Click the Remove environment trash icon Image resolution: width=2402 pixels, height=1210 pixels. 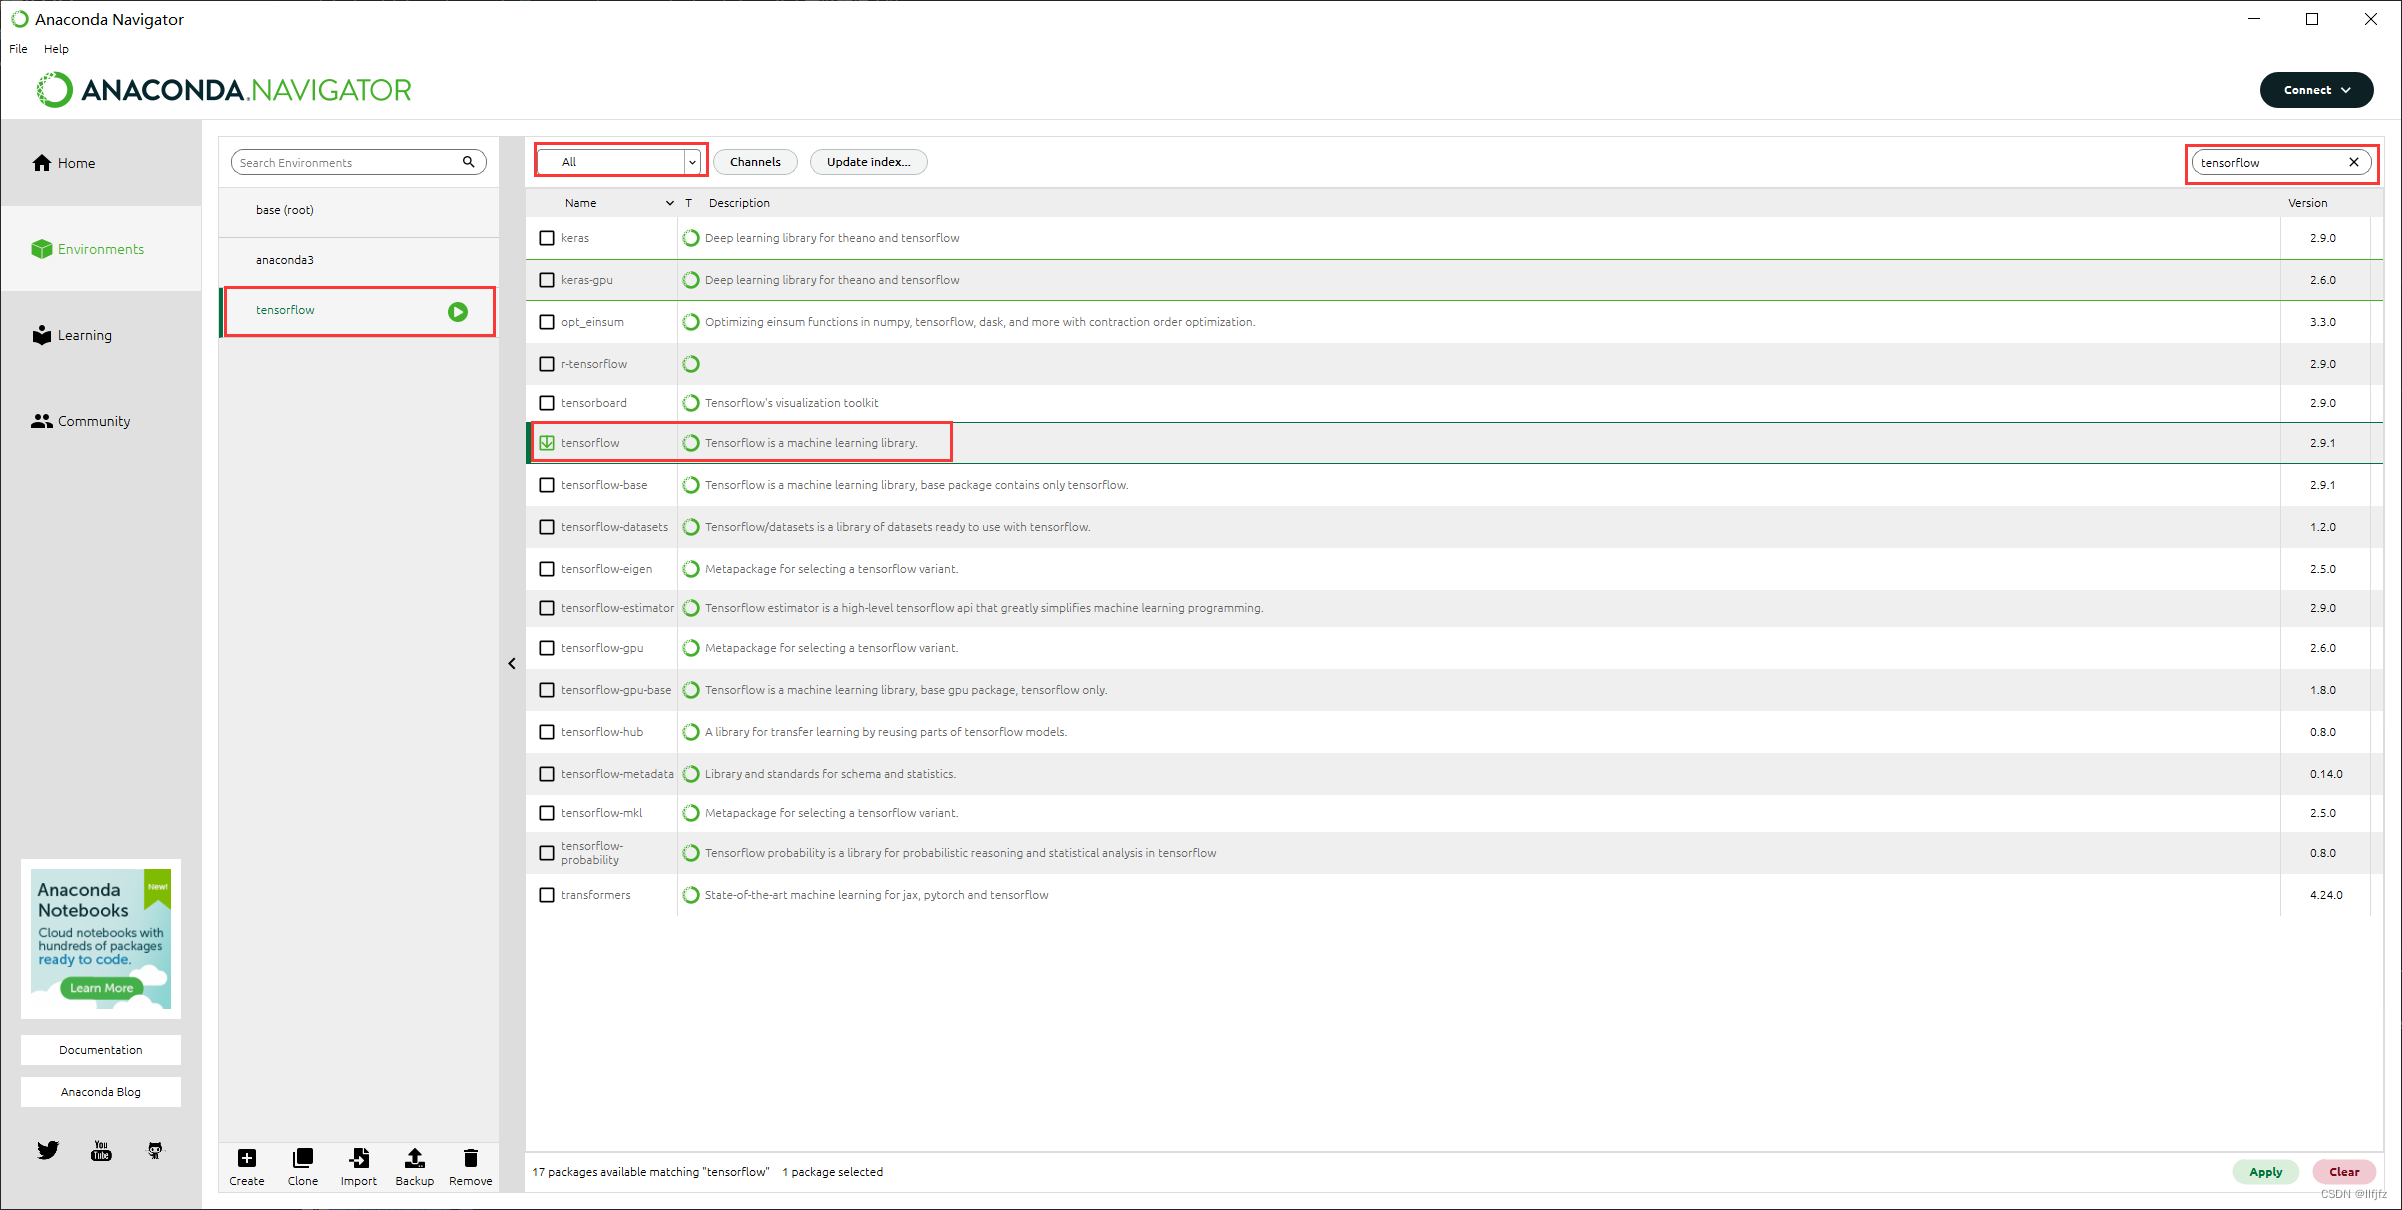pyautogui.click(x=471, y=1158)
